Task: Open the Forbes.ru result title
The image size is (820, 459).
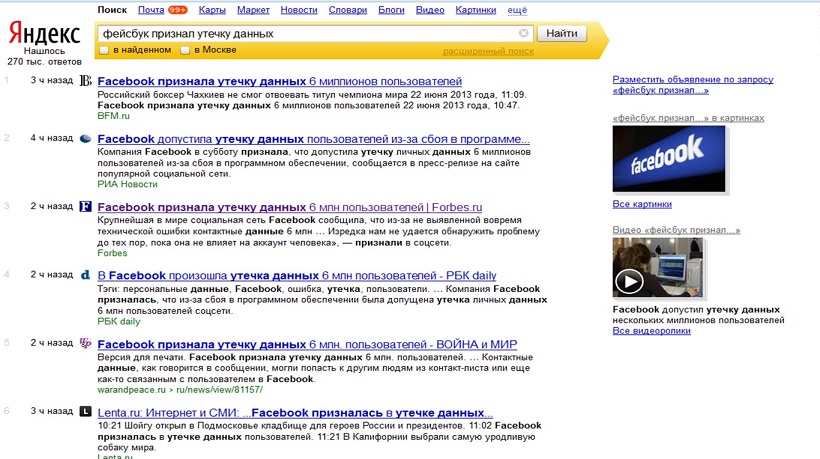Action: click(290, 207)
